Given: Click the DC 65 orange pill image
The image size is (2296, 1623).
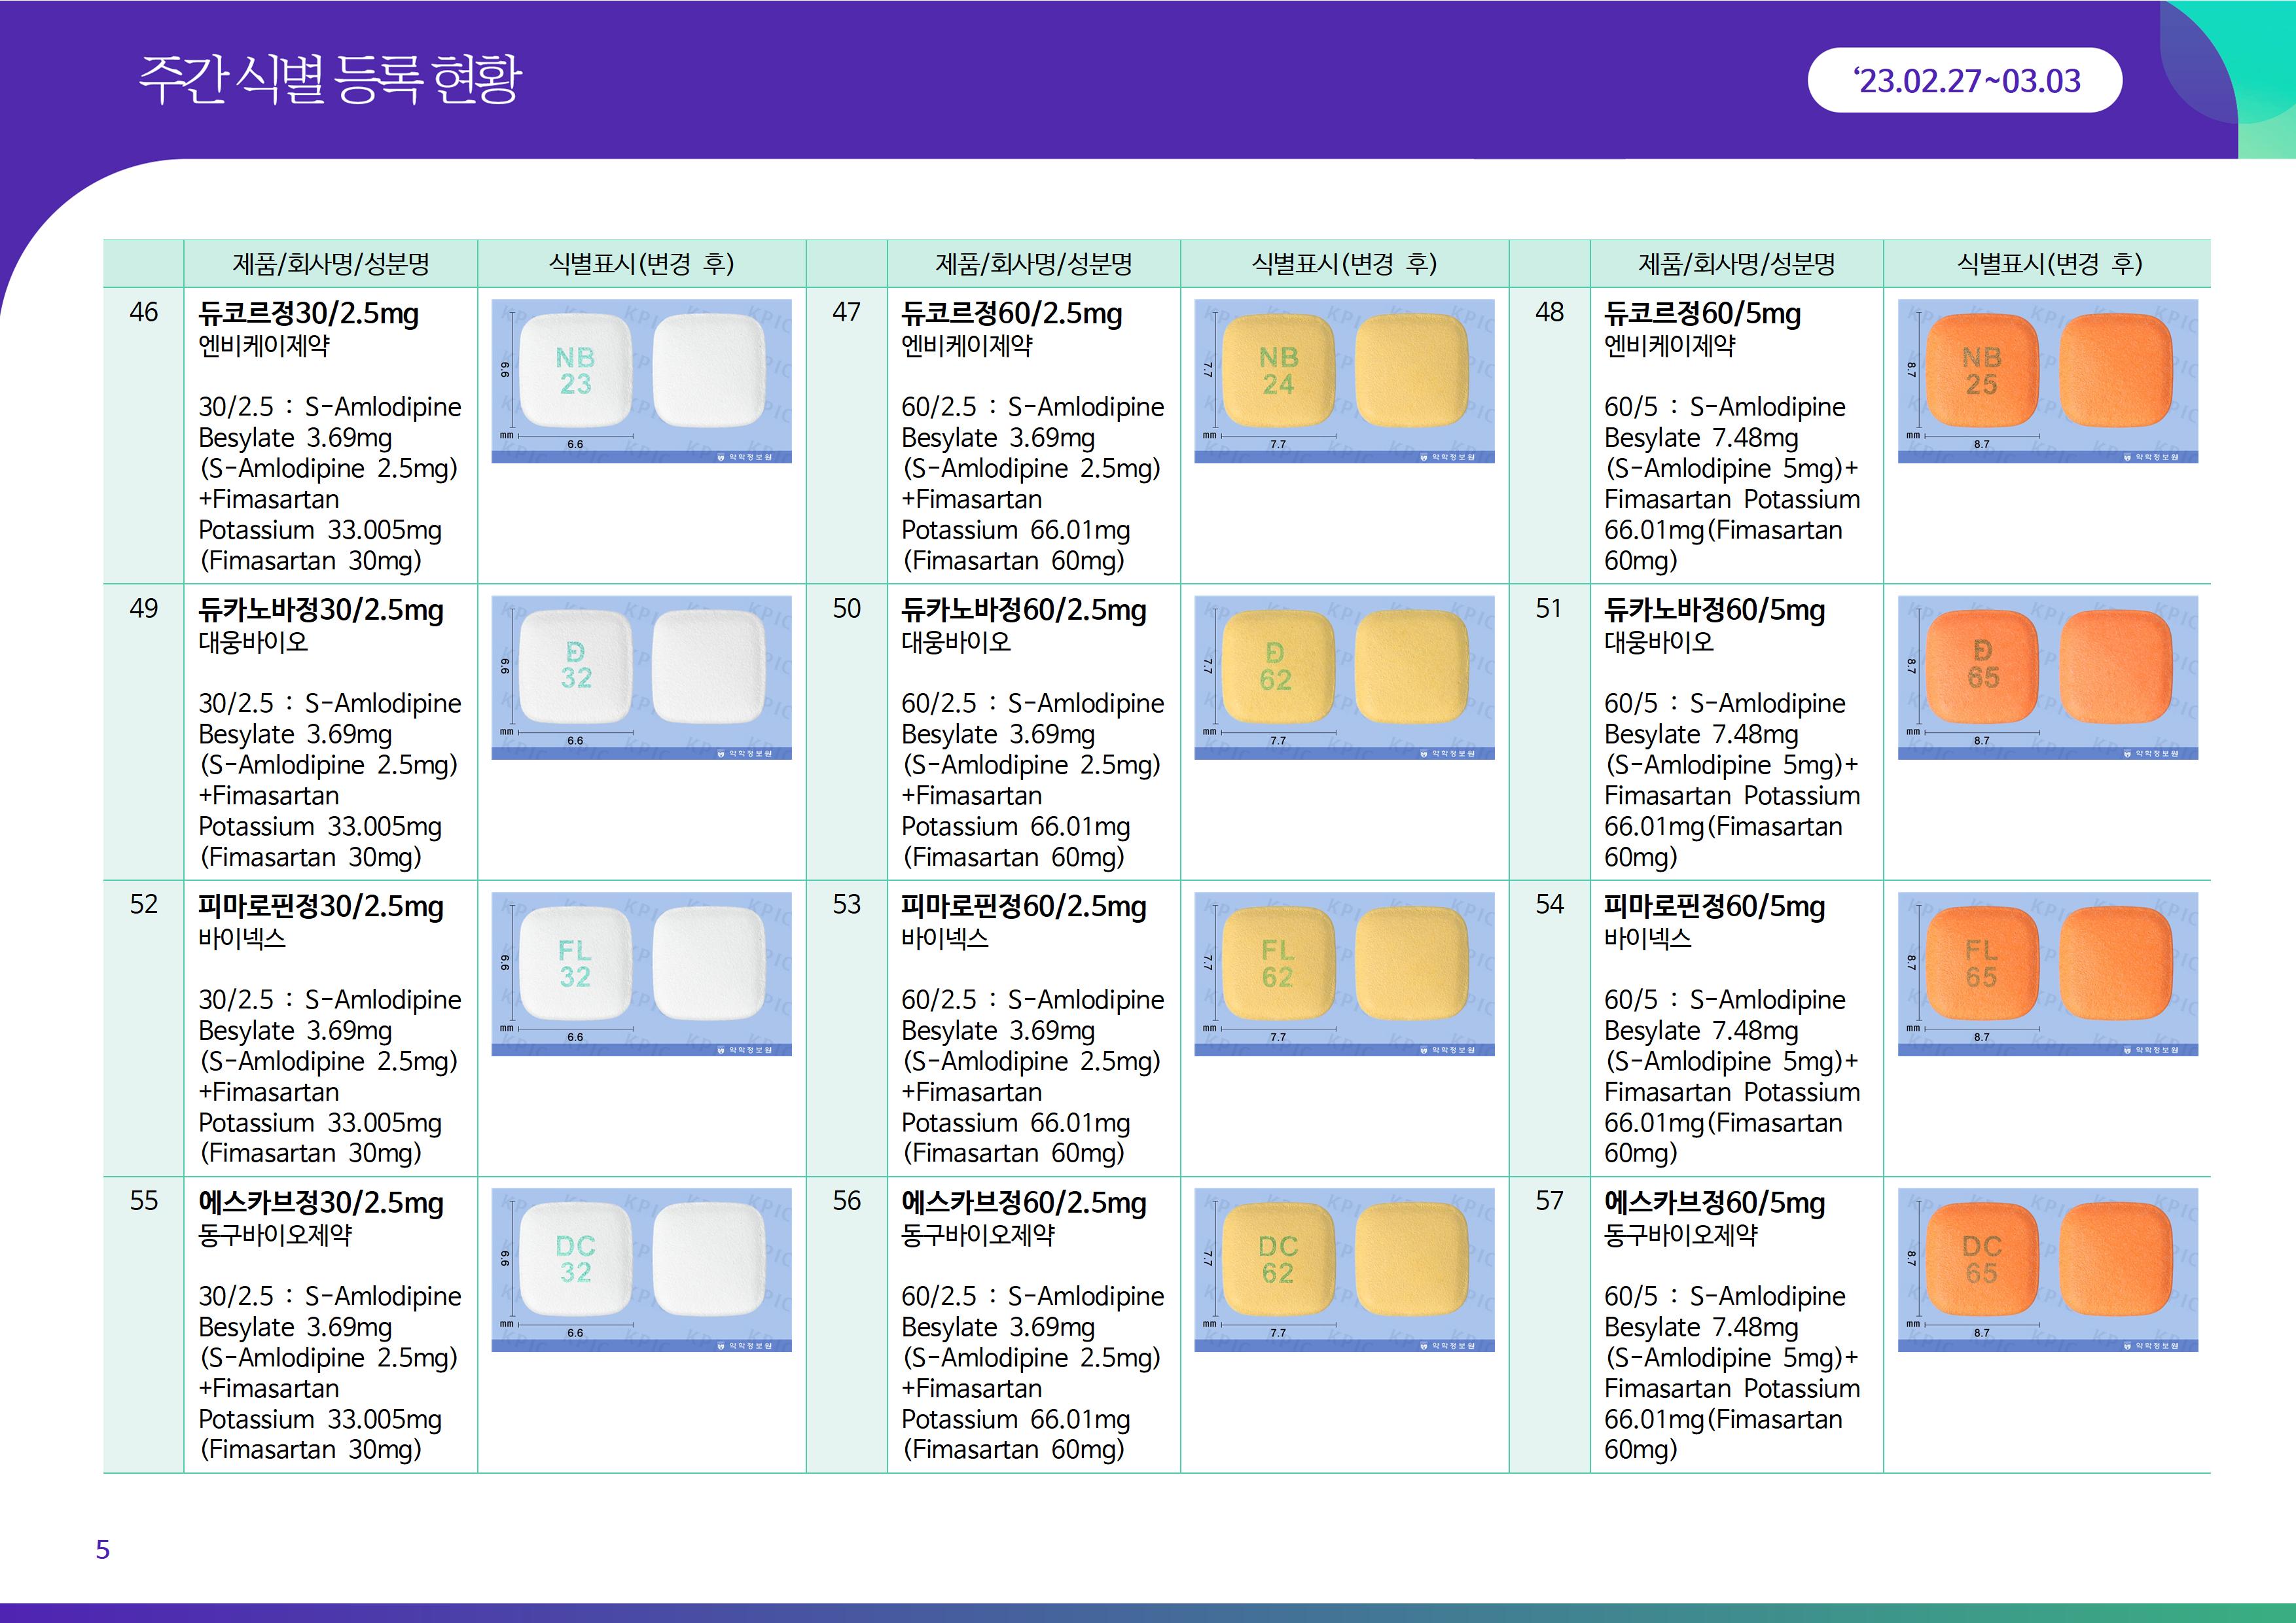Looking at the screenshot, I should point(2047,1269).
